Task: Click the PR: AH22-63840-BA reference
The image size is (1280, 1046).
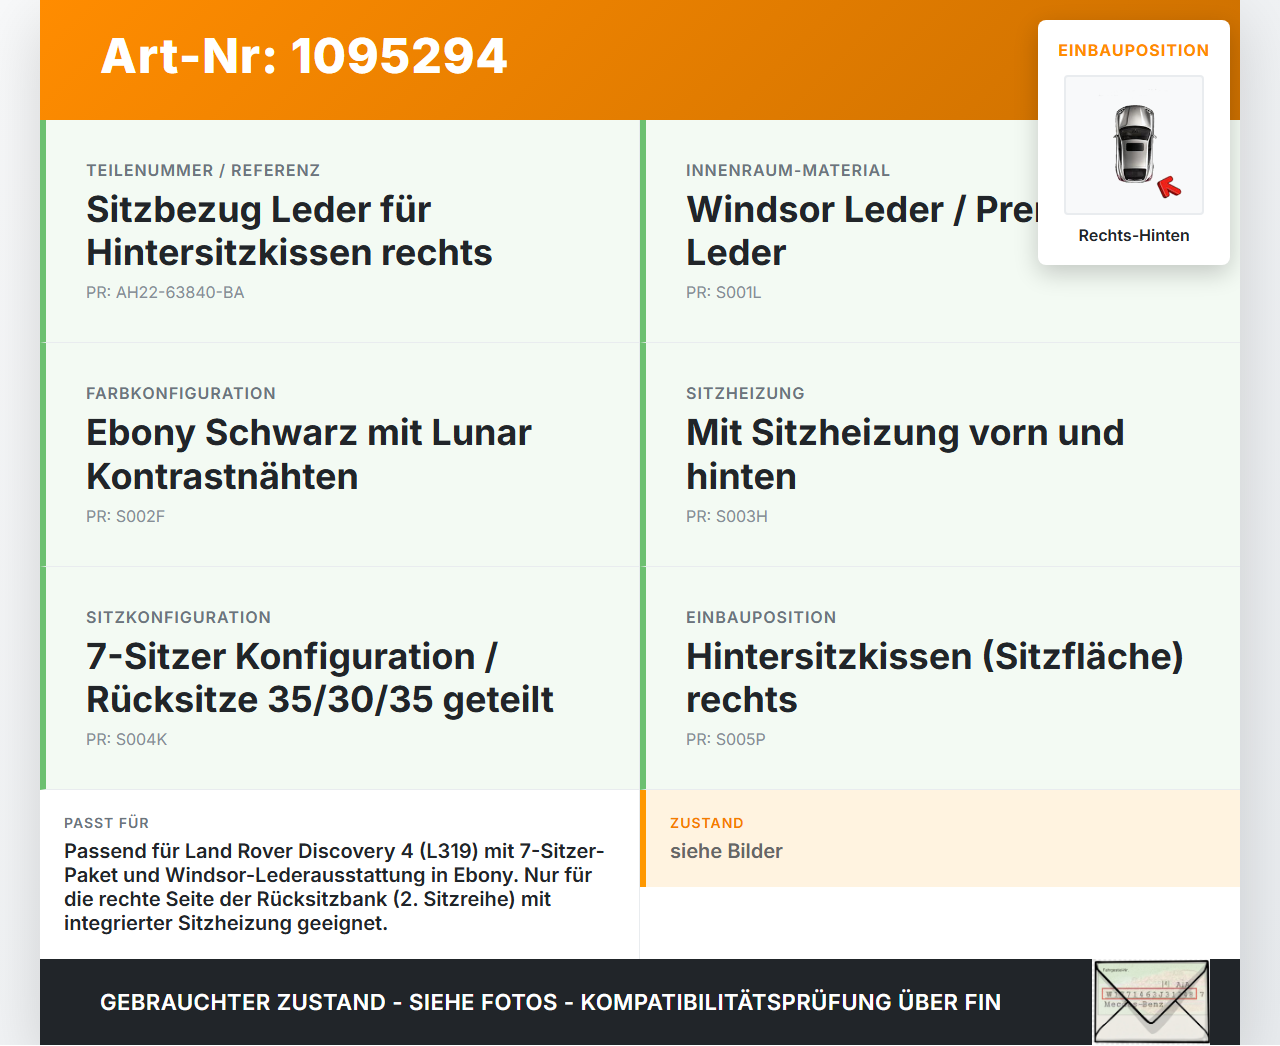Action: pyautogui.click(x=165, y=292)
